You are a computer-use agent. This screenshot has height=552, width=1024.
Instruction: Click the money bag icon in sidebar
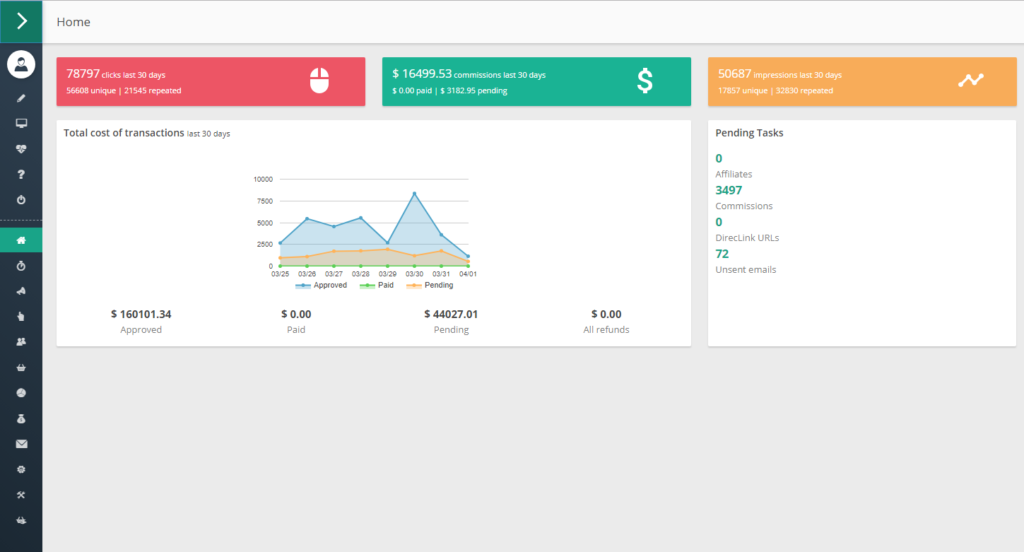21,418
